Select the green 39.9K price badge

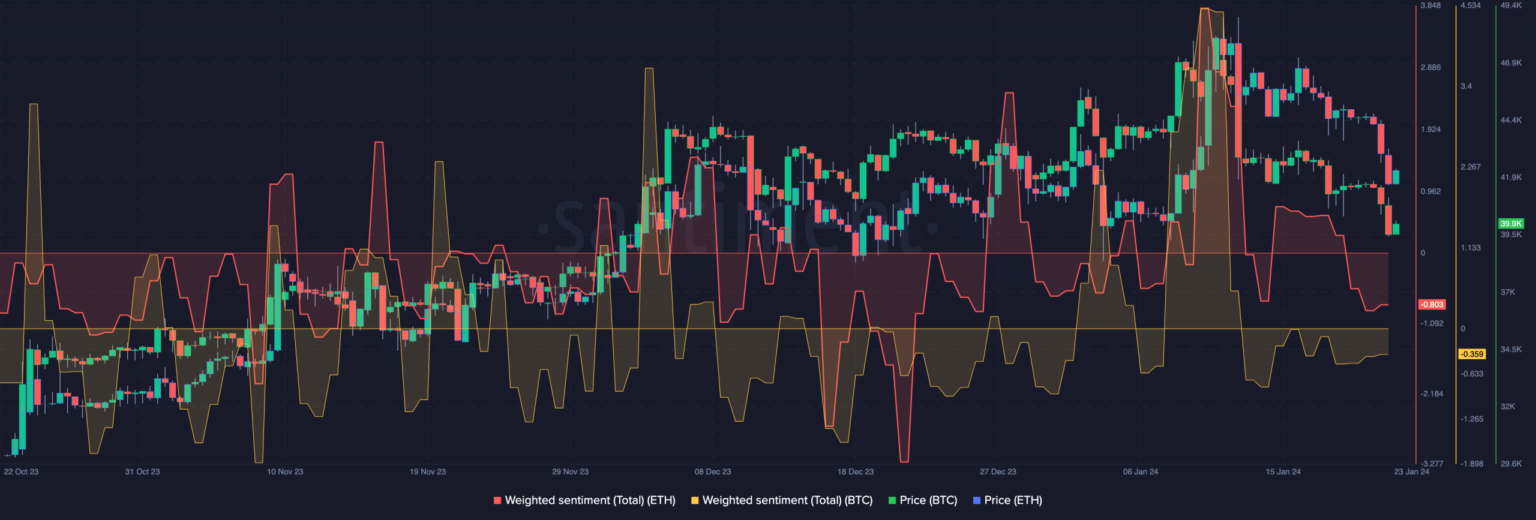tap(1510, 224)
